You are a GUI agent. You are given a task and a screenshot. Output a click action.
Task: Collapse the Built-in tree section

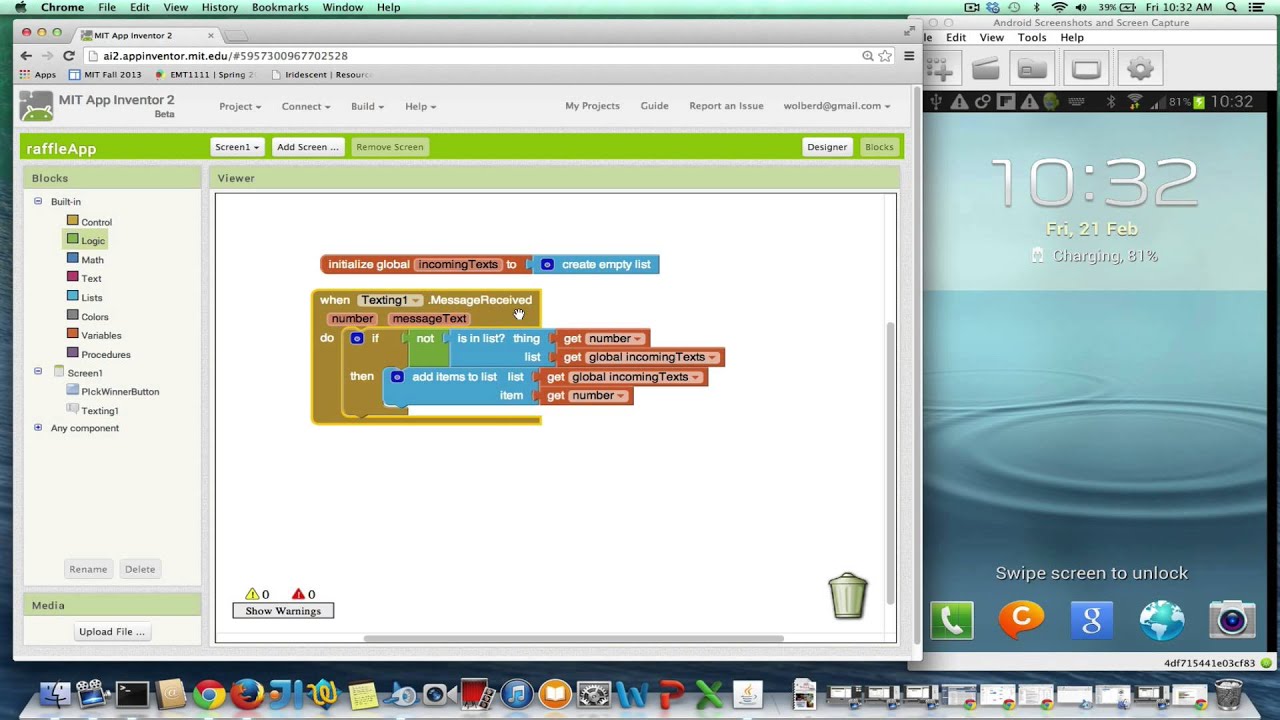[x=38, y=201]
